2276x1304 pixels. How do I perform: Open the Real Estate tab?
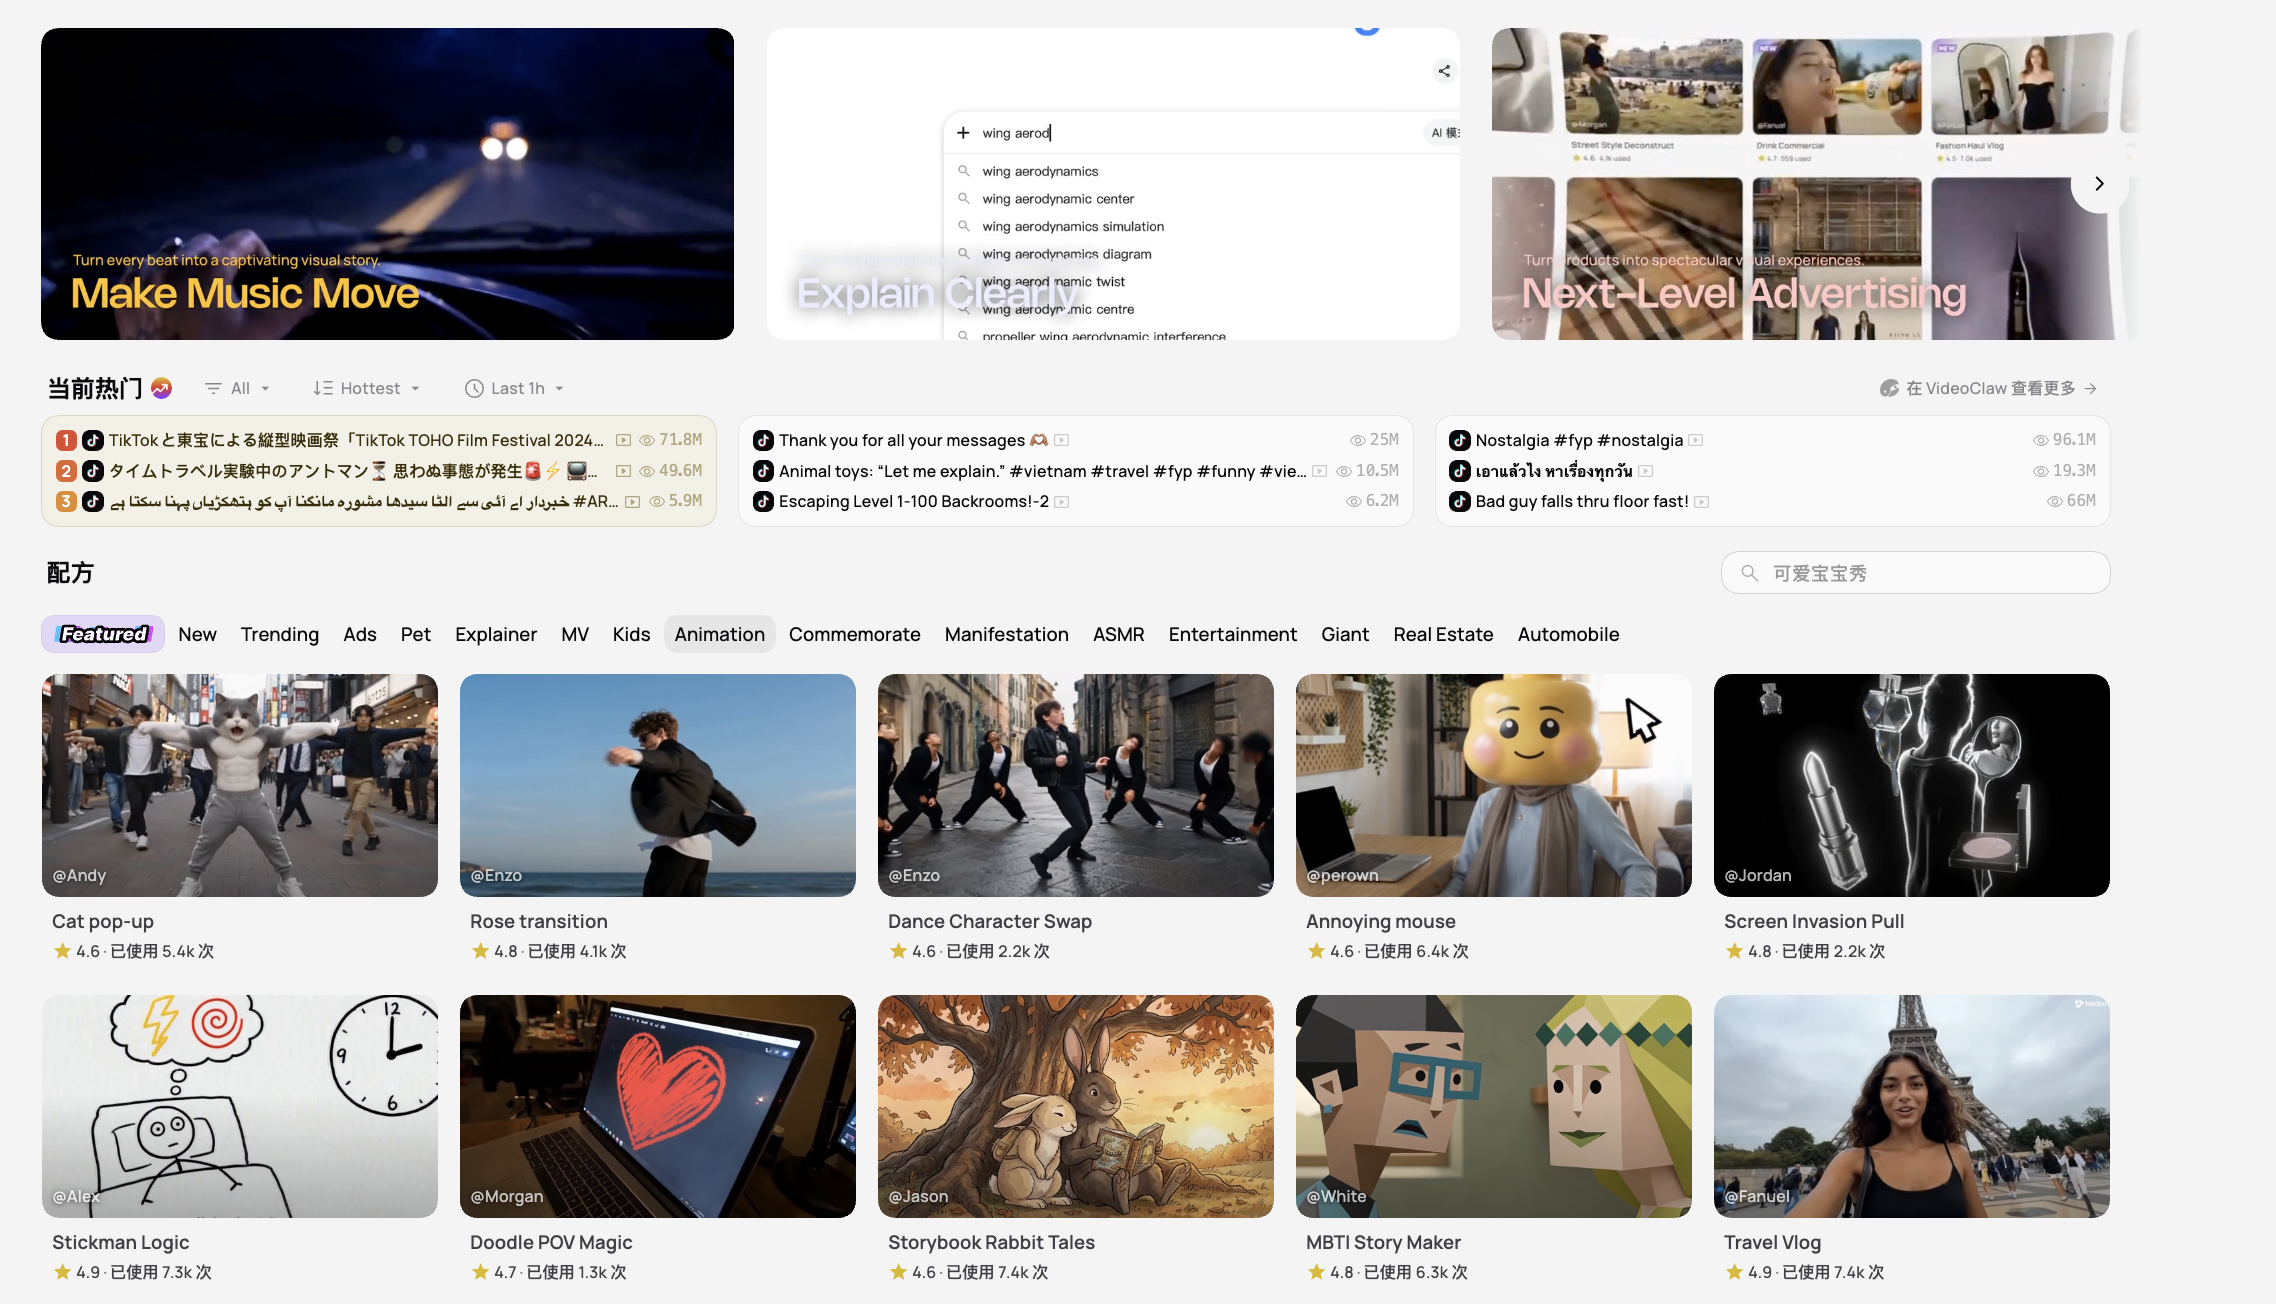pos(1444,634)
